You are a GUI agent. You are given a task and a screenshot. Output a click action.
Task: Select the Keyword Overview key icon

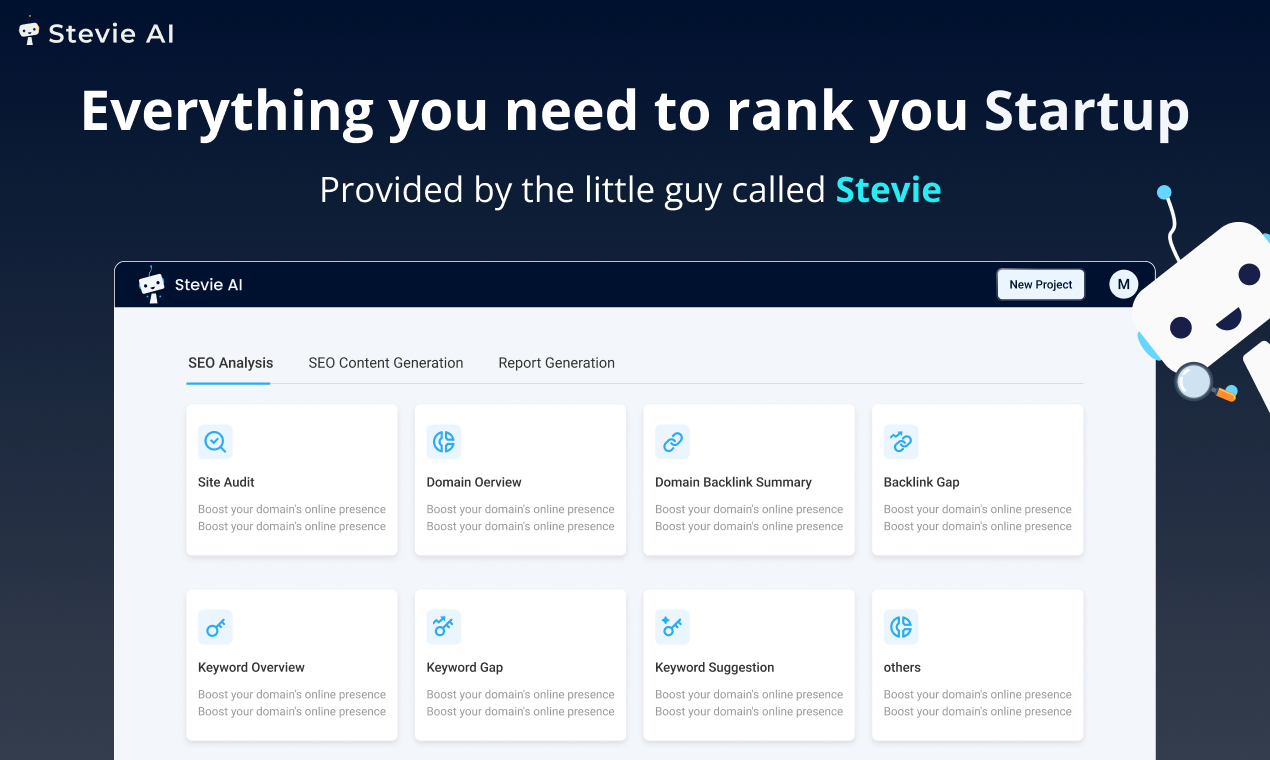[x=215, y=626]
